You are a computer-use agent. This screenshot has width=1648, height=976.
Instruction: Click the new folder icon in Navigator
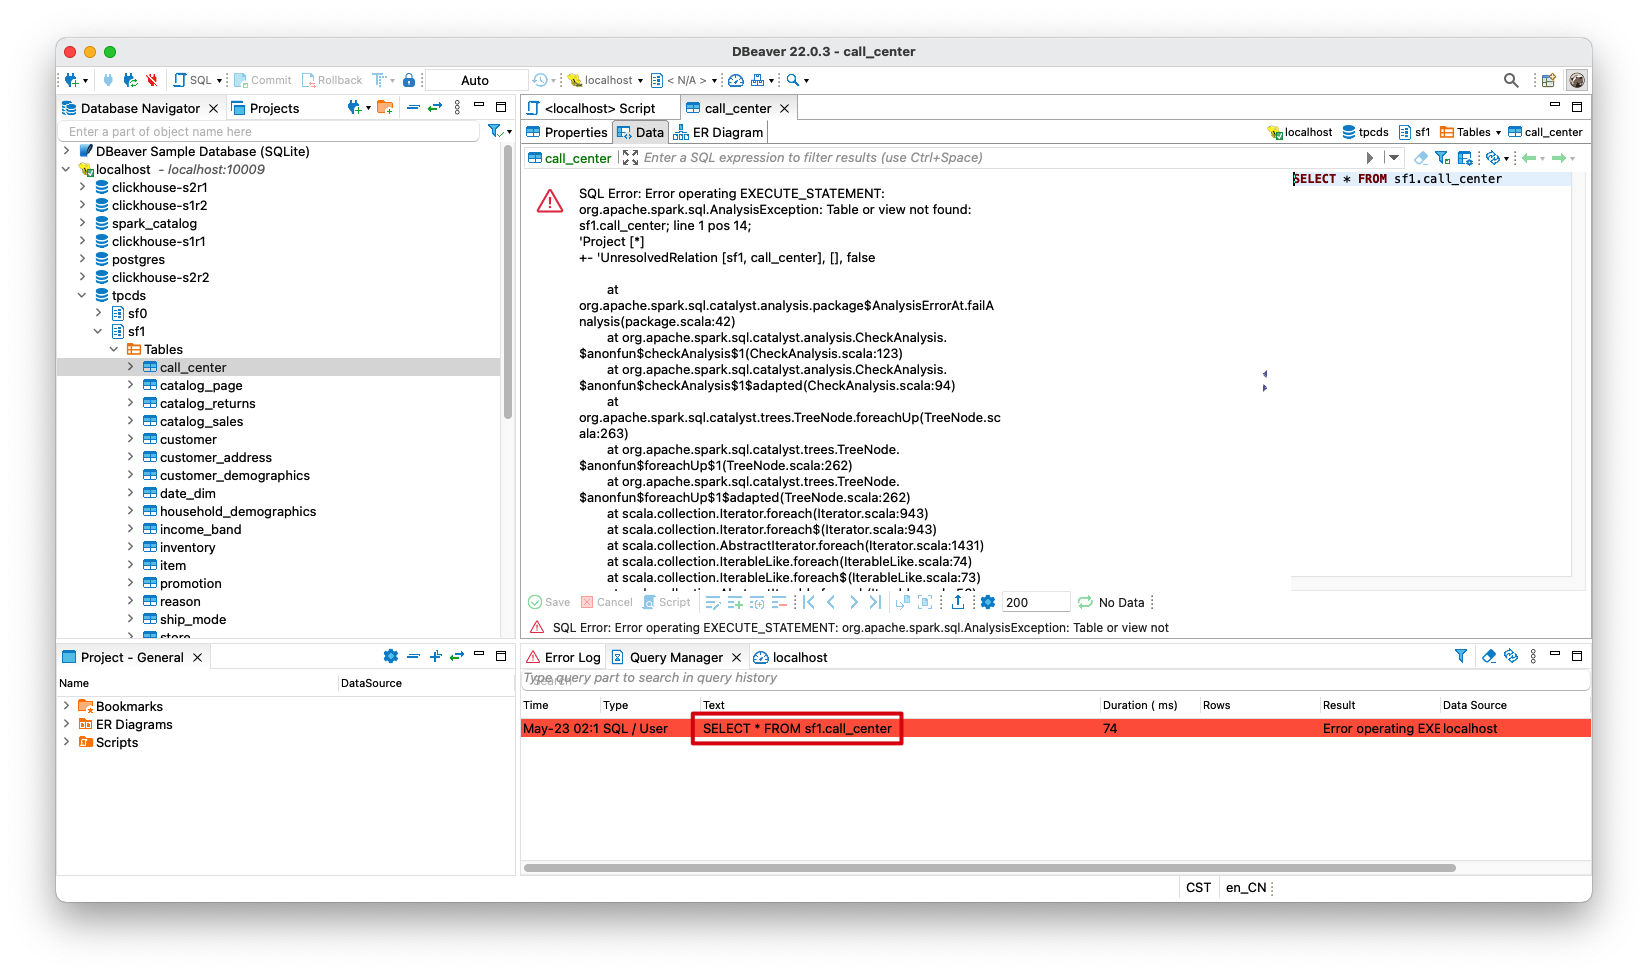(385, 107)
